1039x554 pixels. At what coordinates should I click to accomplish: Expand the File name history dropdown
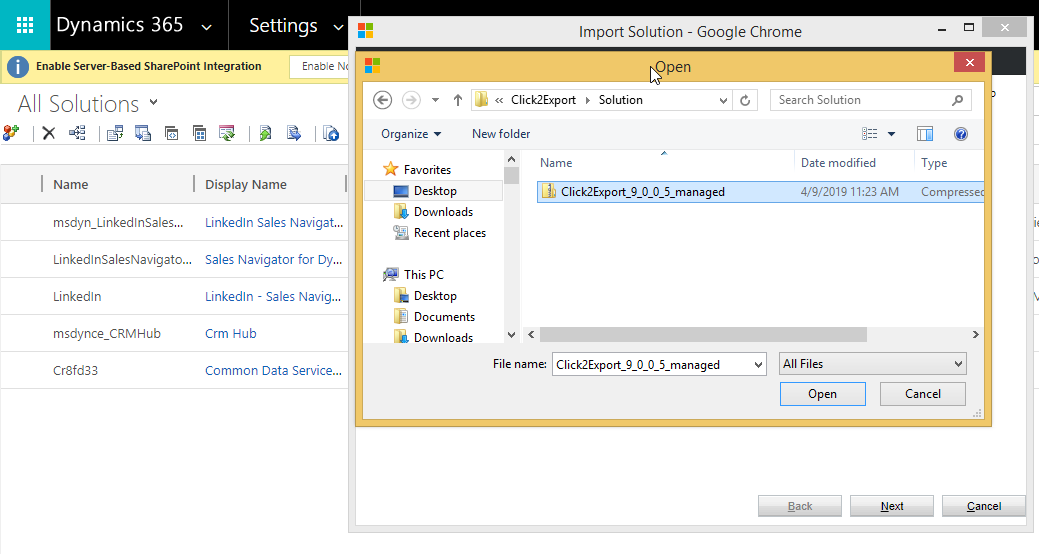pos(758,364)
